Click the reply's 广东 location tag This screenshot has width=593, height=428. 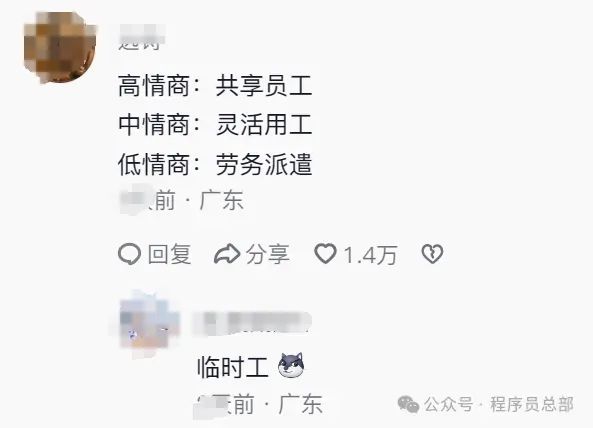click(x=300, y=404)
